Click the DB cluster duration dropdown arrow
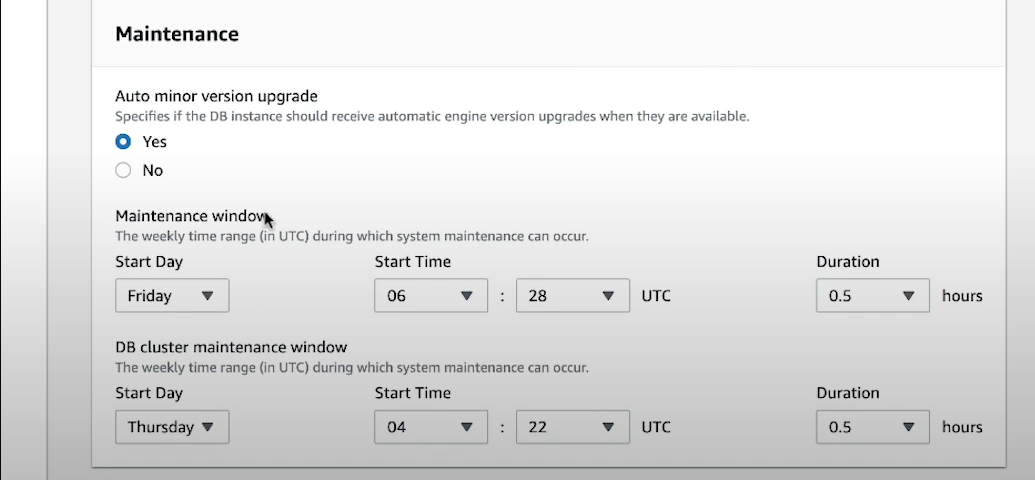 (x=908, y=427)
